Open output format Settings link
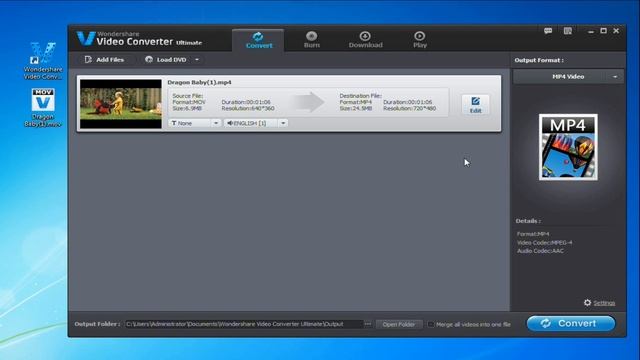Screen dimensions: 640x360 tap(604, 303)
